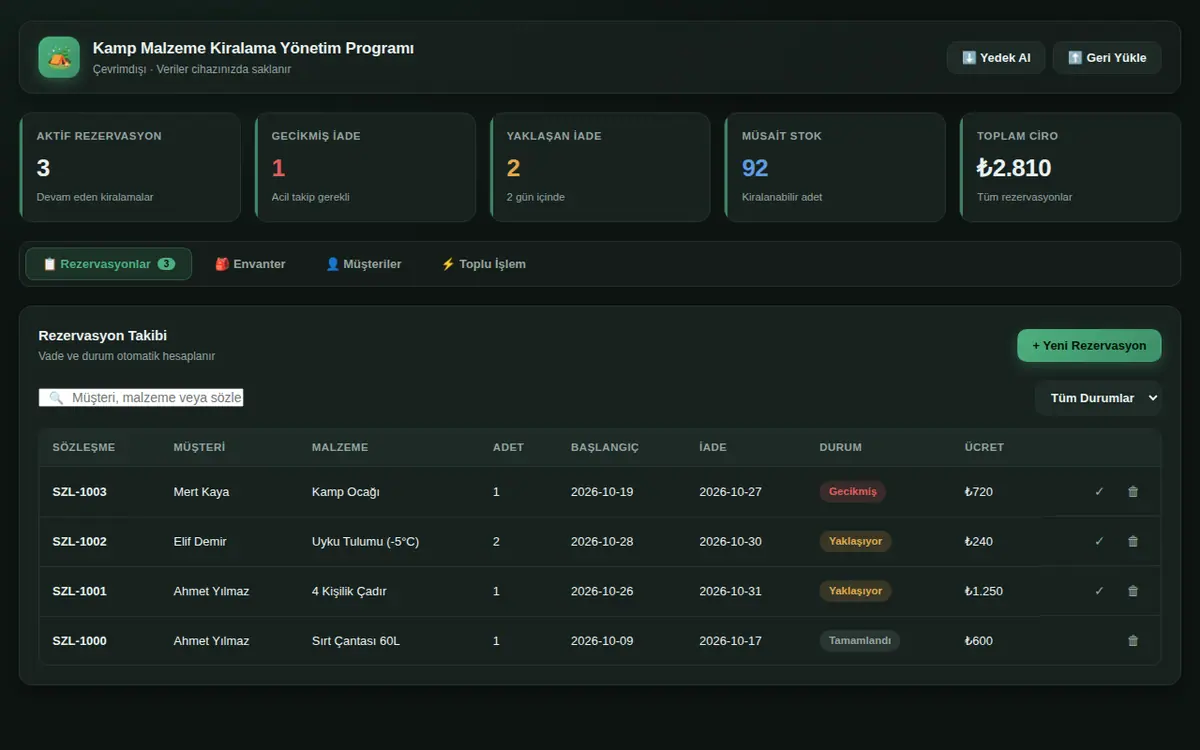Select contract number SZL-1000
1200x750 pixels.
(x=80, y=641)
